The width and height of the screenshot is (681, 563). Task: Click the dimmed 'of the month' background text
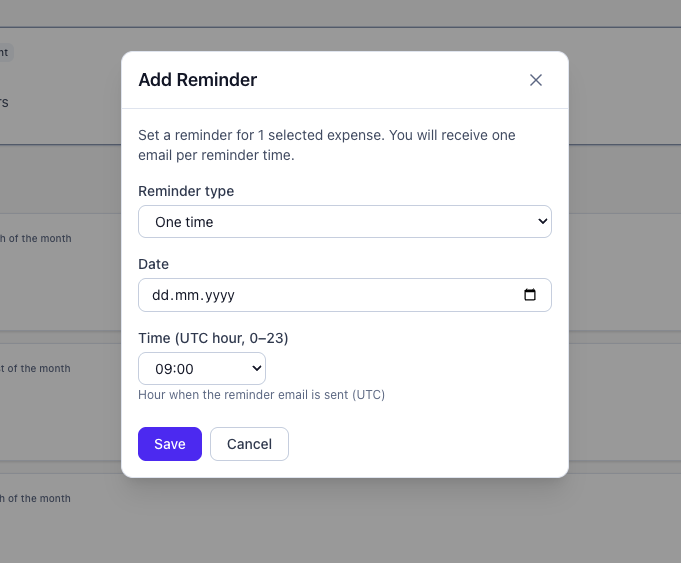(38, 238)
